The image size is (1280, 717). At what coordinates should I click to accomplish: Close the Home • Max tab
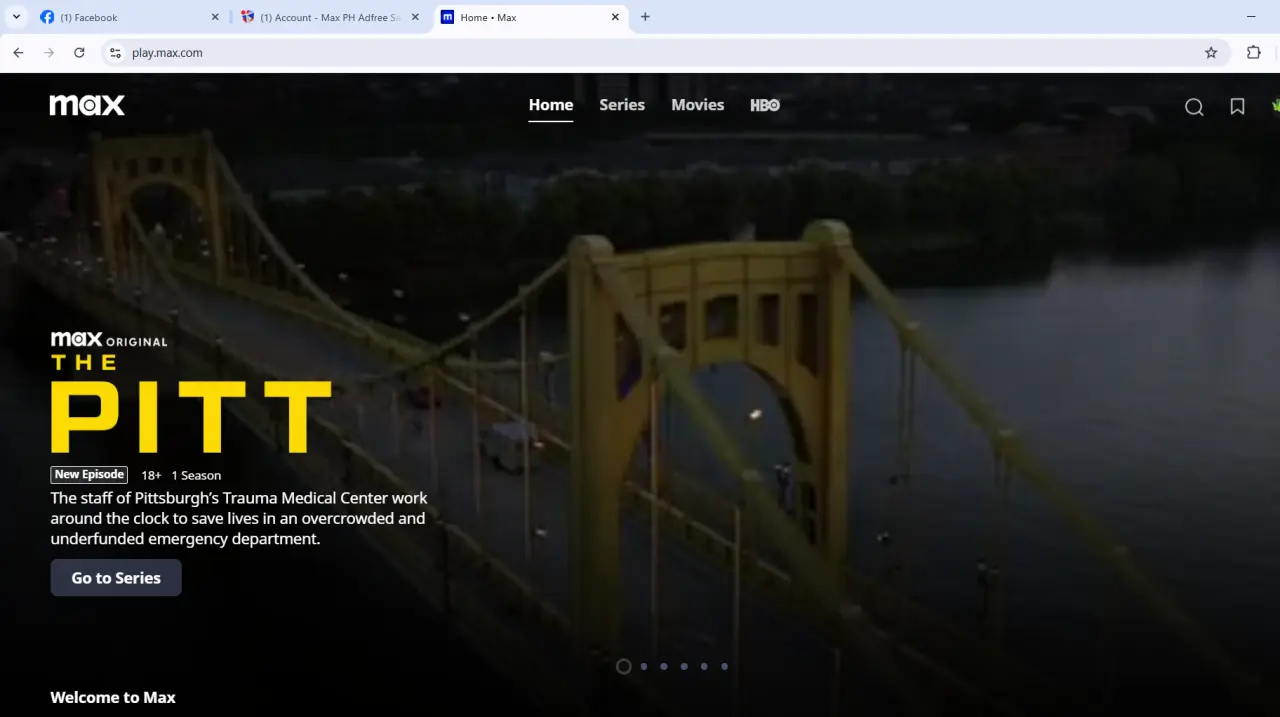click(x=615, y=17)
